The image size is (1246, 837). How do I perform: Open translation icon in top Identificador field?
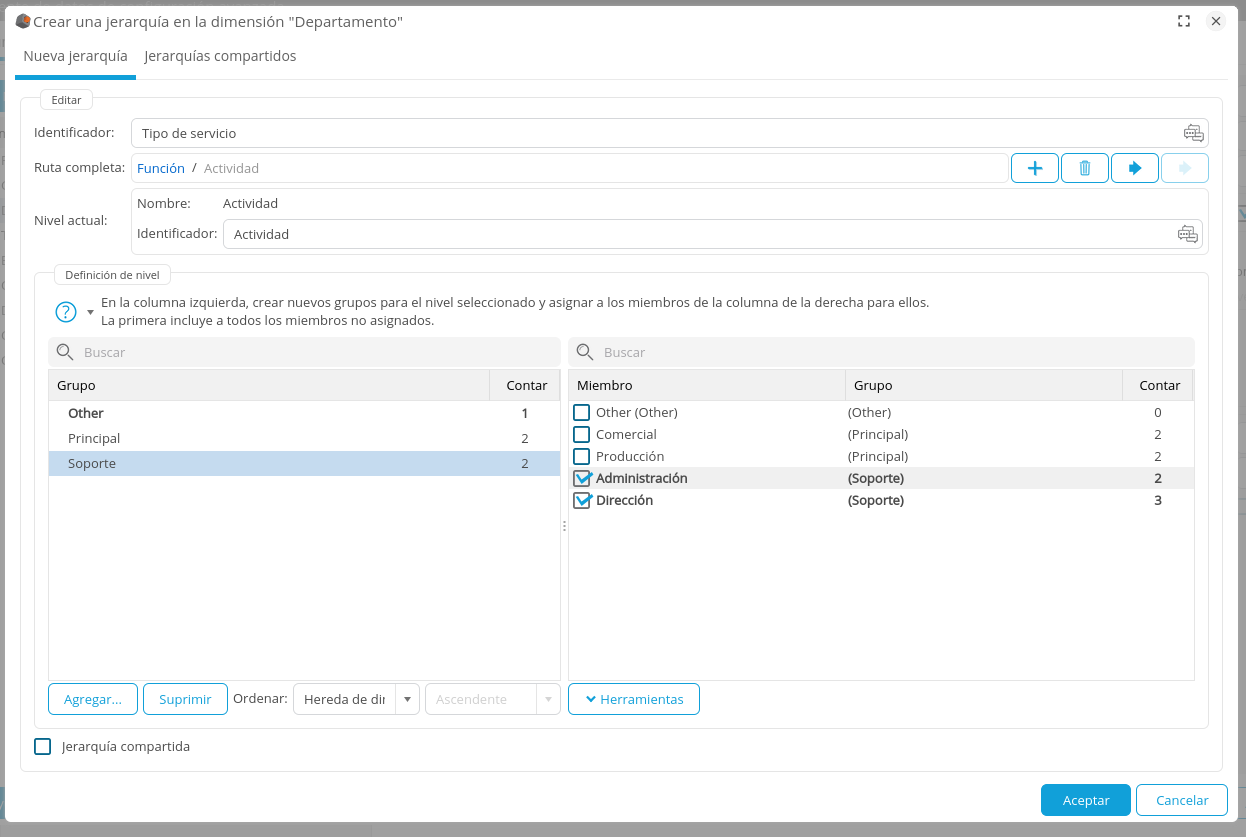pos(1193,133)
